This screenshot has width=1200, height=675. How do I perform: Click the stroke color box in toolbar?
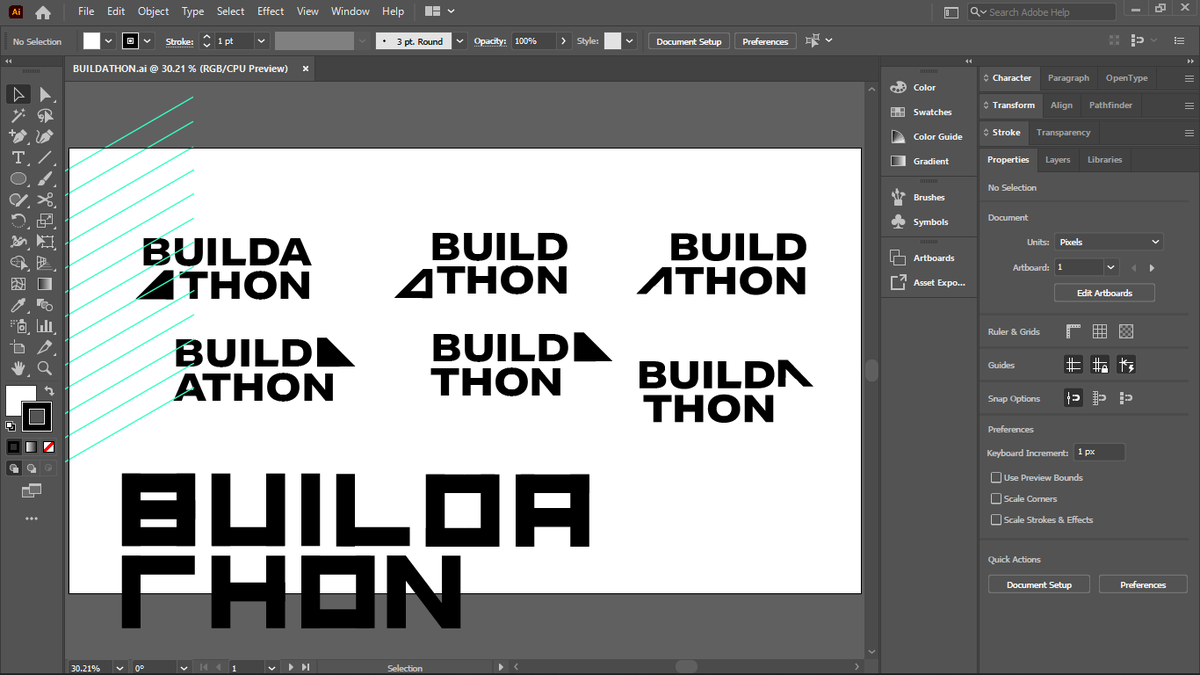tap(37, 416)
